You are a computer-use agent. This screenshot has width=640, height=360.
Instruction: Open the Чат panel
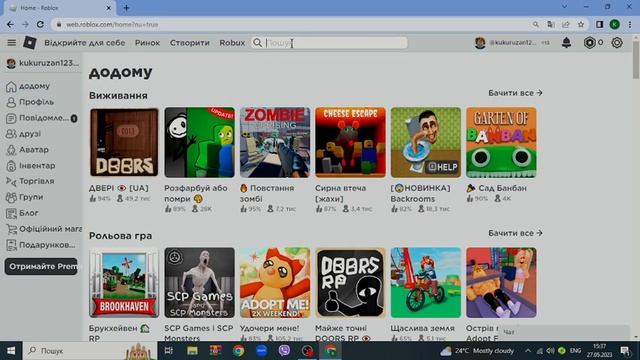pos(563,332)
